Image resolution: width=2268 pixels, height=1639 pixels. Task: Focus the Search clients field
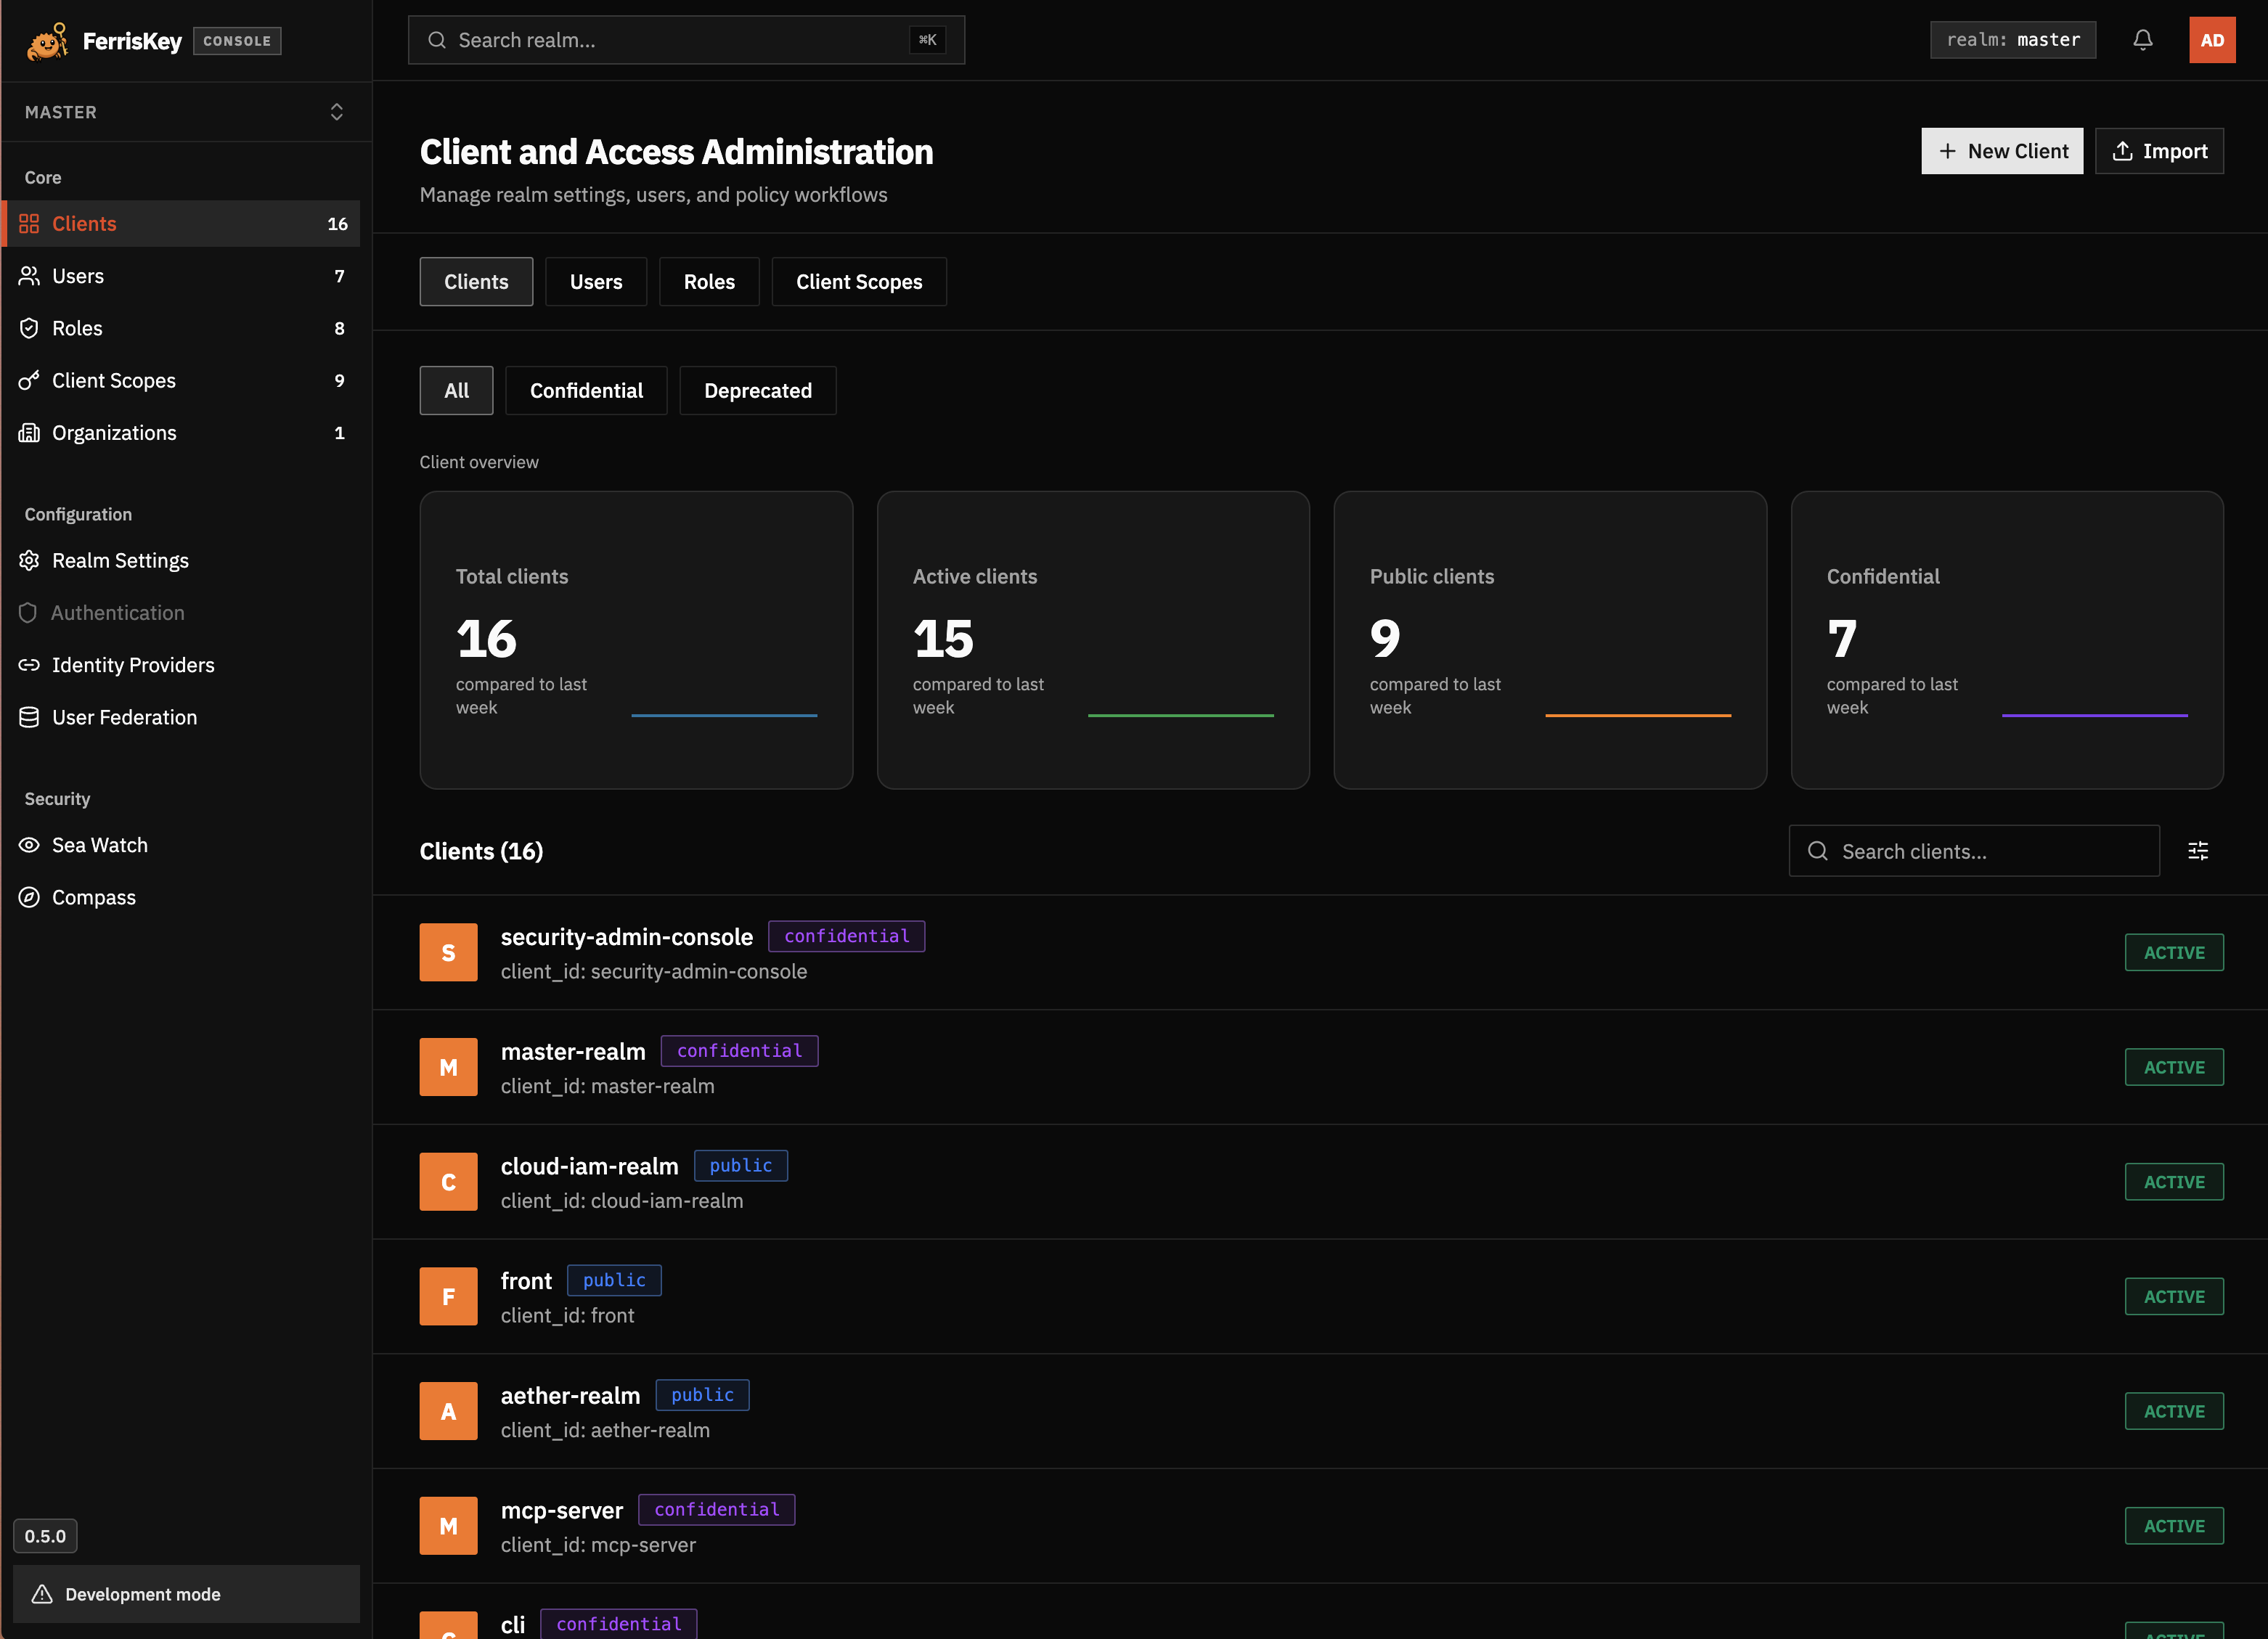click(x=1974, y=851)
